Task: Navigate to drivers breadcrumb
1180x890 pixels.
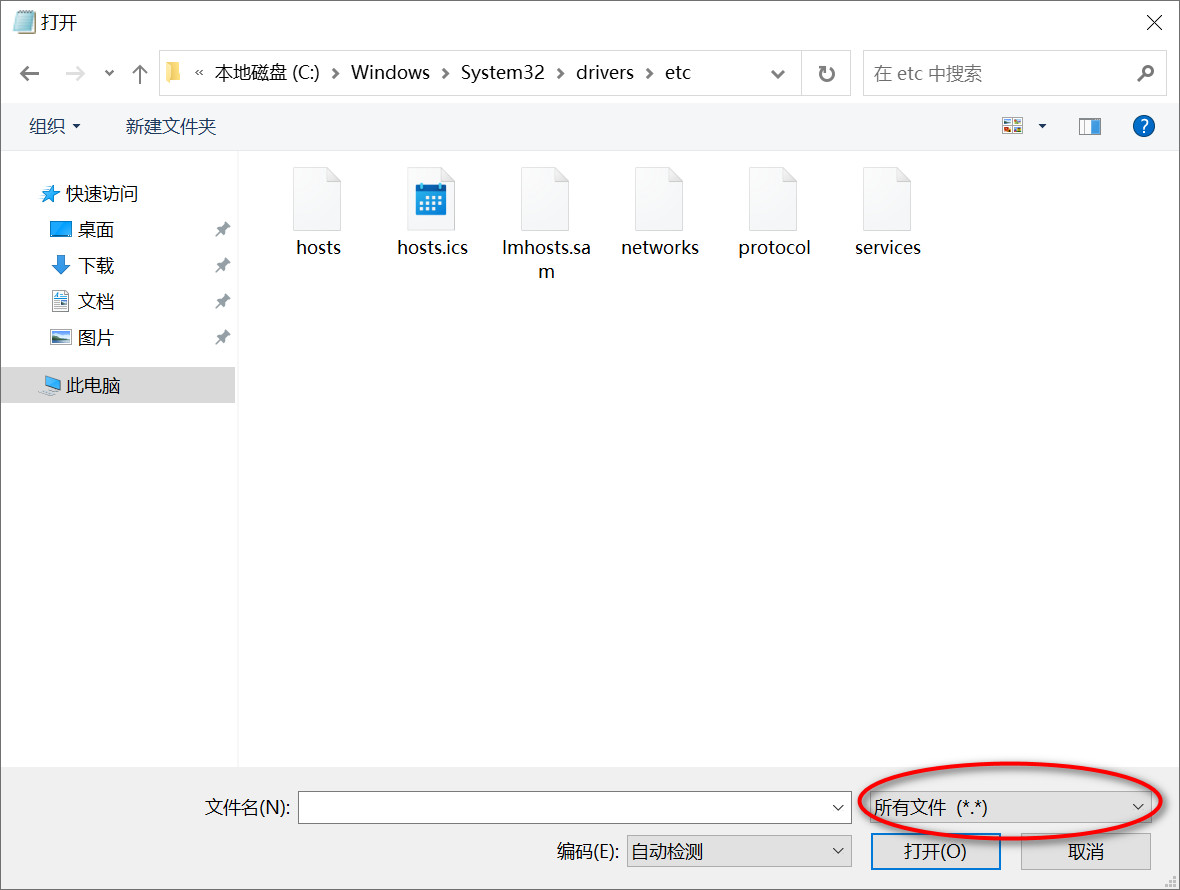Action: [x=604, y=72]
